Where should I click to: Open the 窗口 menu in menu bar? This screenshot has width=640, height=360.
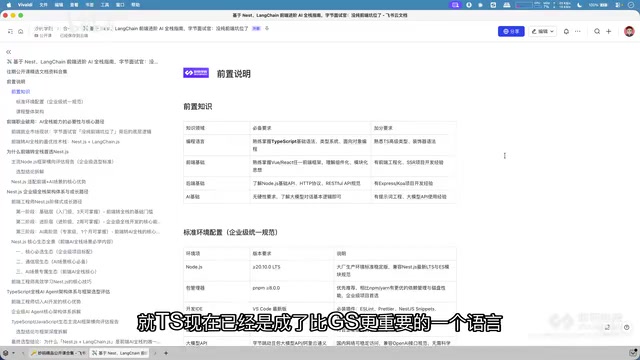[x=120, y=5]
